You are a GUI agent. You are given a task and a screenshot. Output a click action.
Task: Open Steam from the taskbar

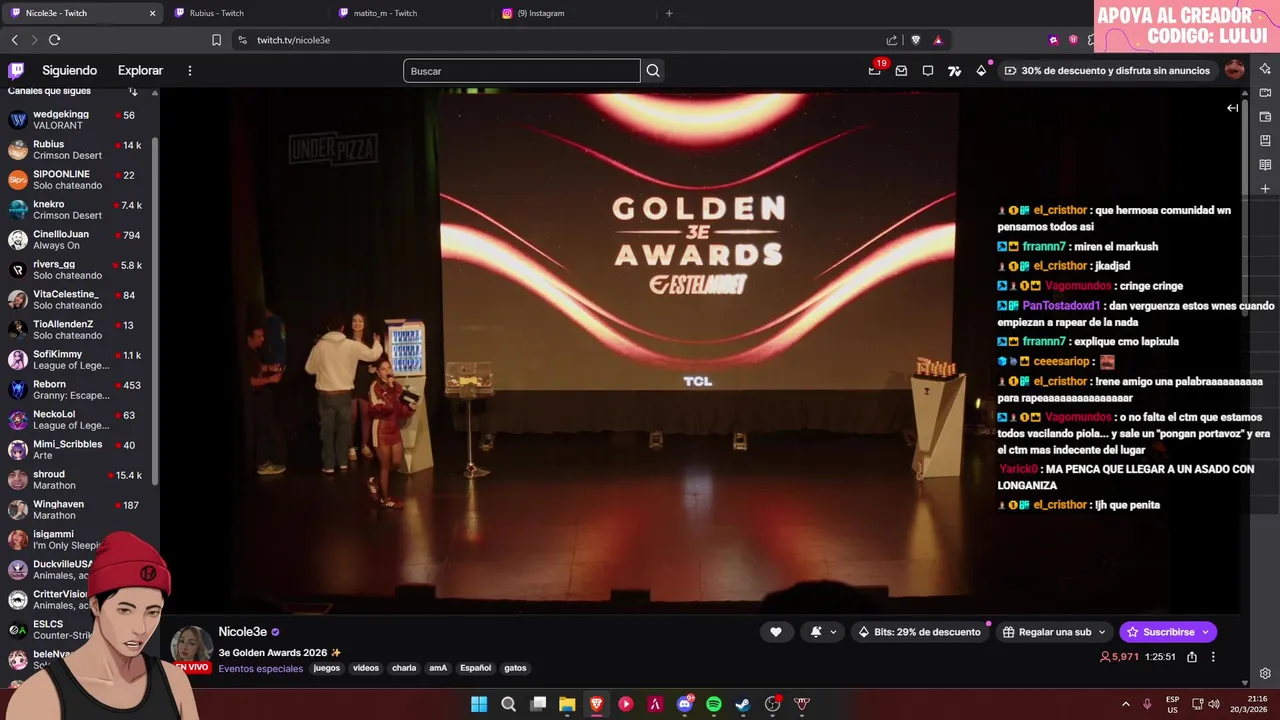(743, 704)
